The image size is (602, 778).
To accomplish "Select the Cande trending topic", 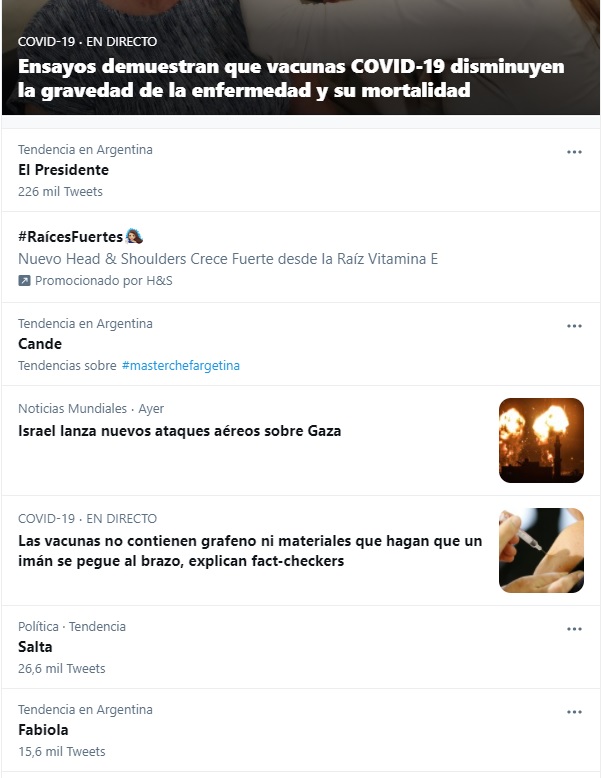I will tap(301, 344).
